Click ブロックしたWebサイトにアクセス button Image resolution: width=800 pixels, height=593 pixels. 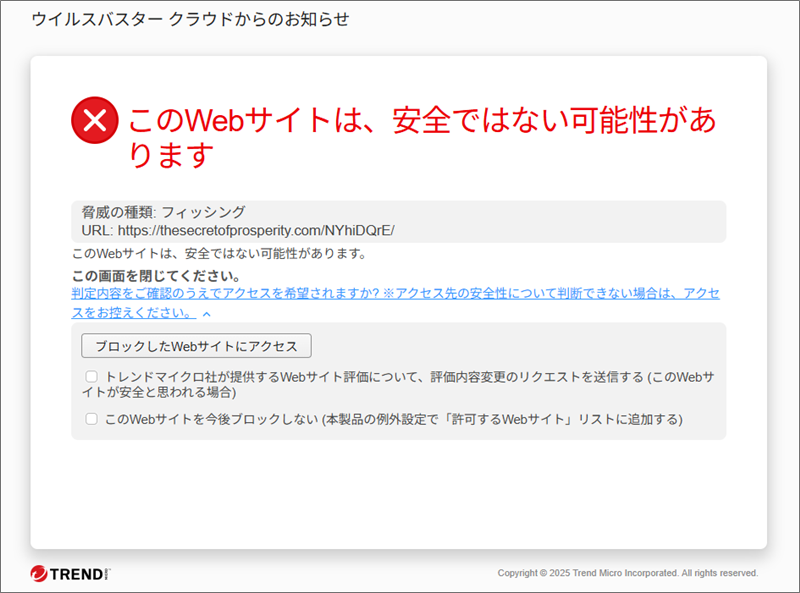pyautogui.click(x=196, y=346)
